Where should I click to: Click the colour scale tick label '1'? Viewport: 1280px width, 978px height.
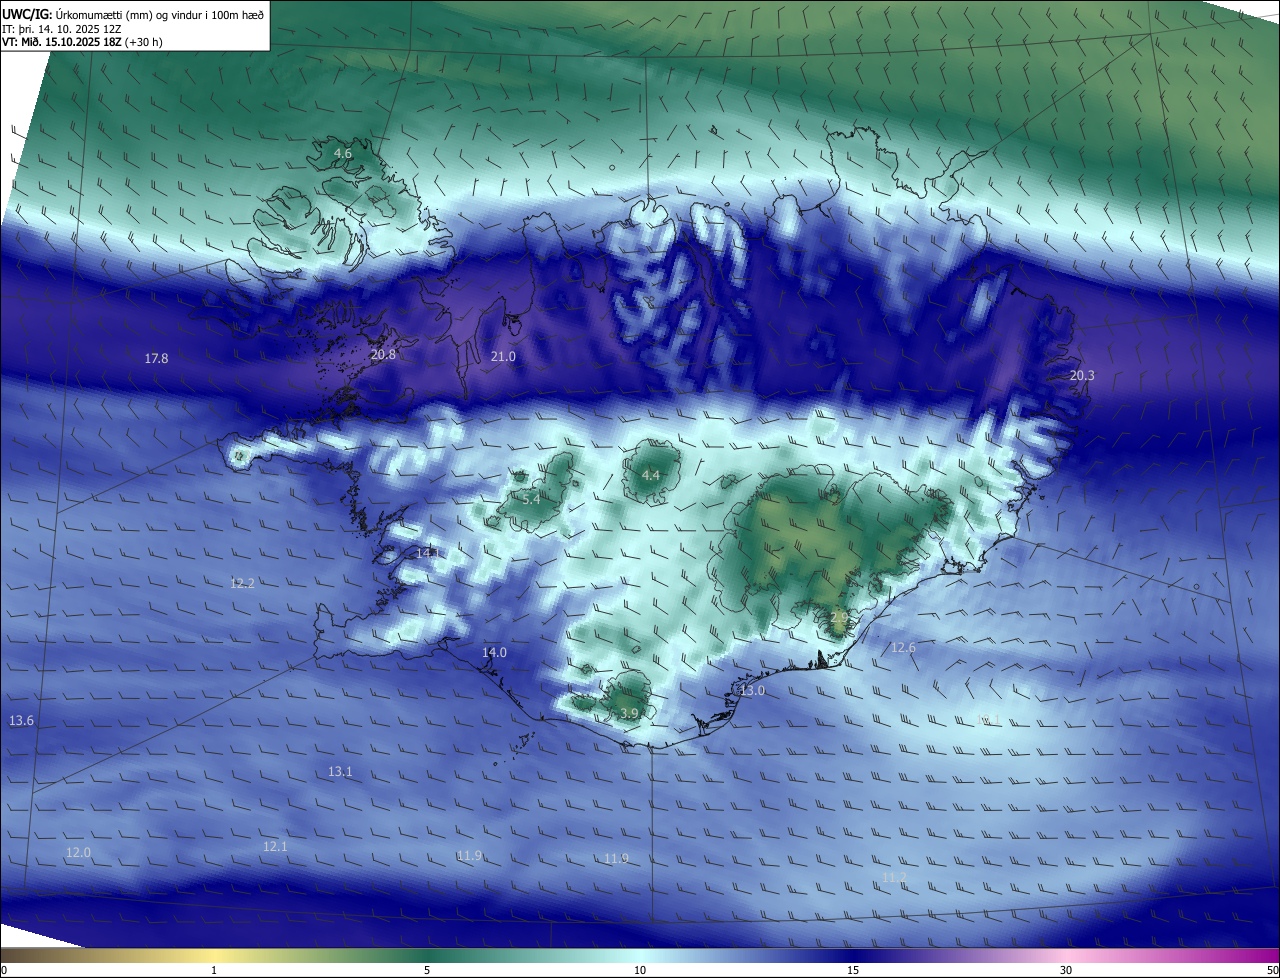(x=214, y=970)
